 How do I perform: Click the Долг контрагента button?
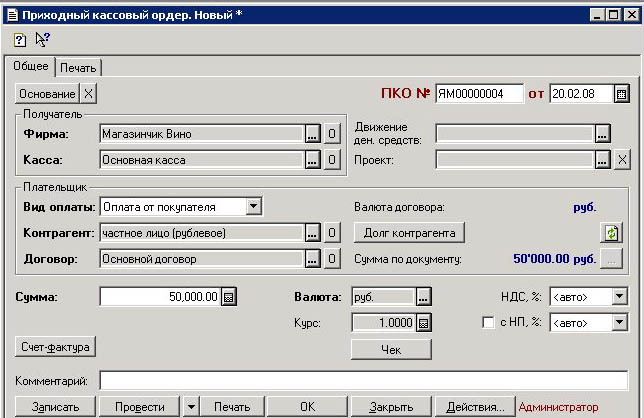(409, 233)
